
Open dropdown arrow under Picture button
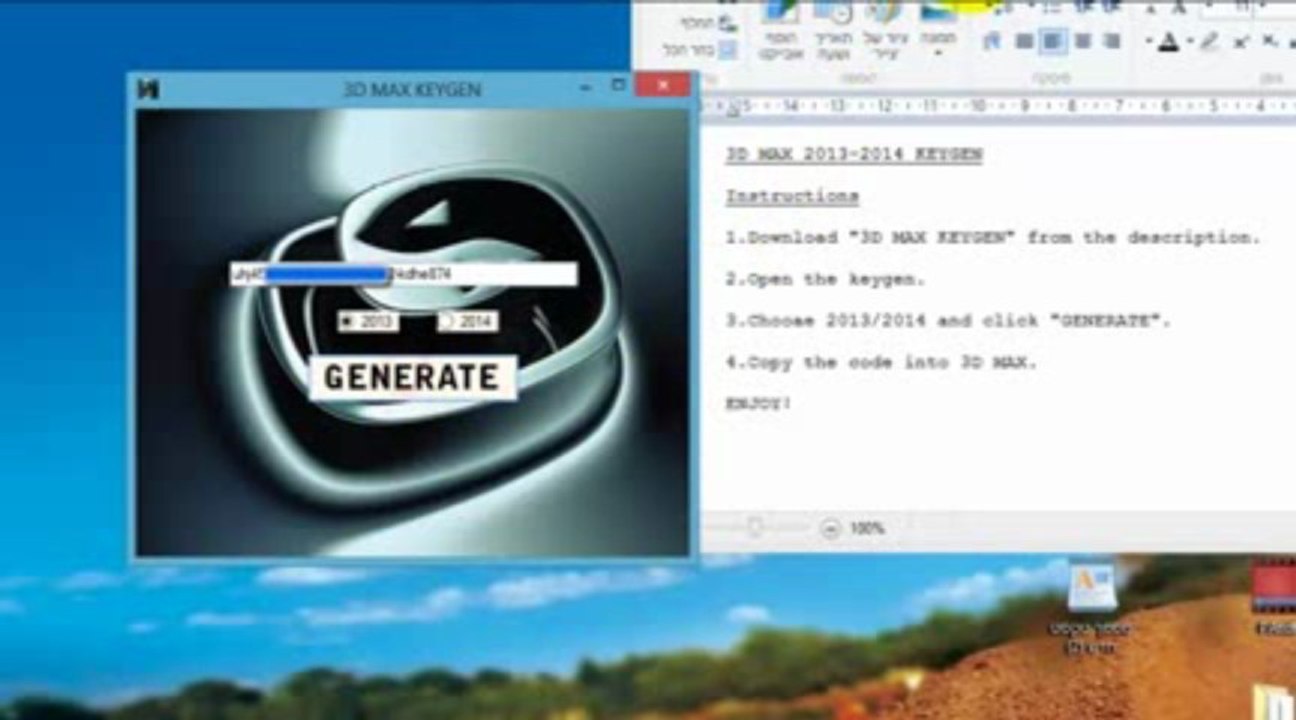(938, 53)
